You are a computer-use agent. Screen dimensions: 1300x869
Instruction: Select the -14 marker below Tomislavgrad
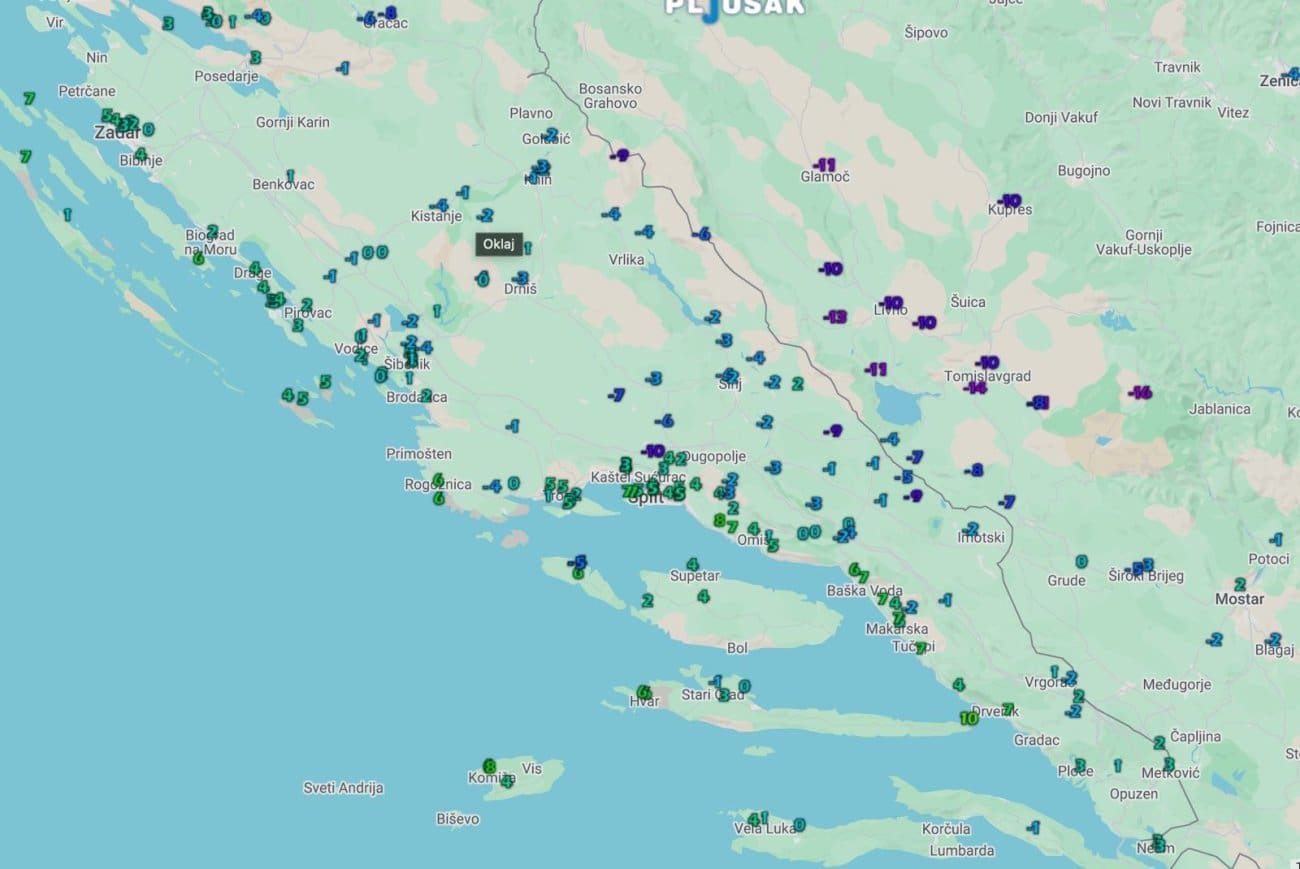pyautogui.click(x=975, y=387)
